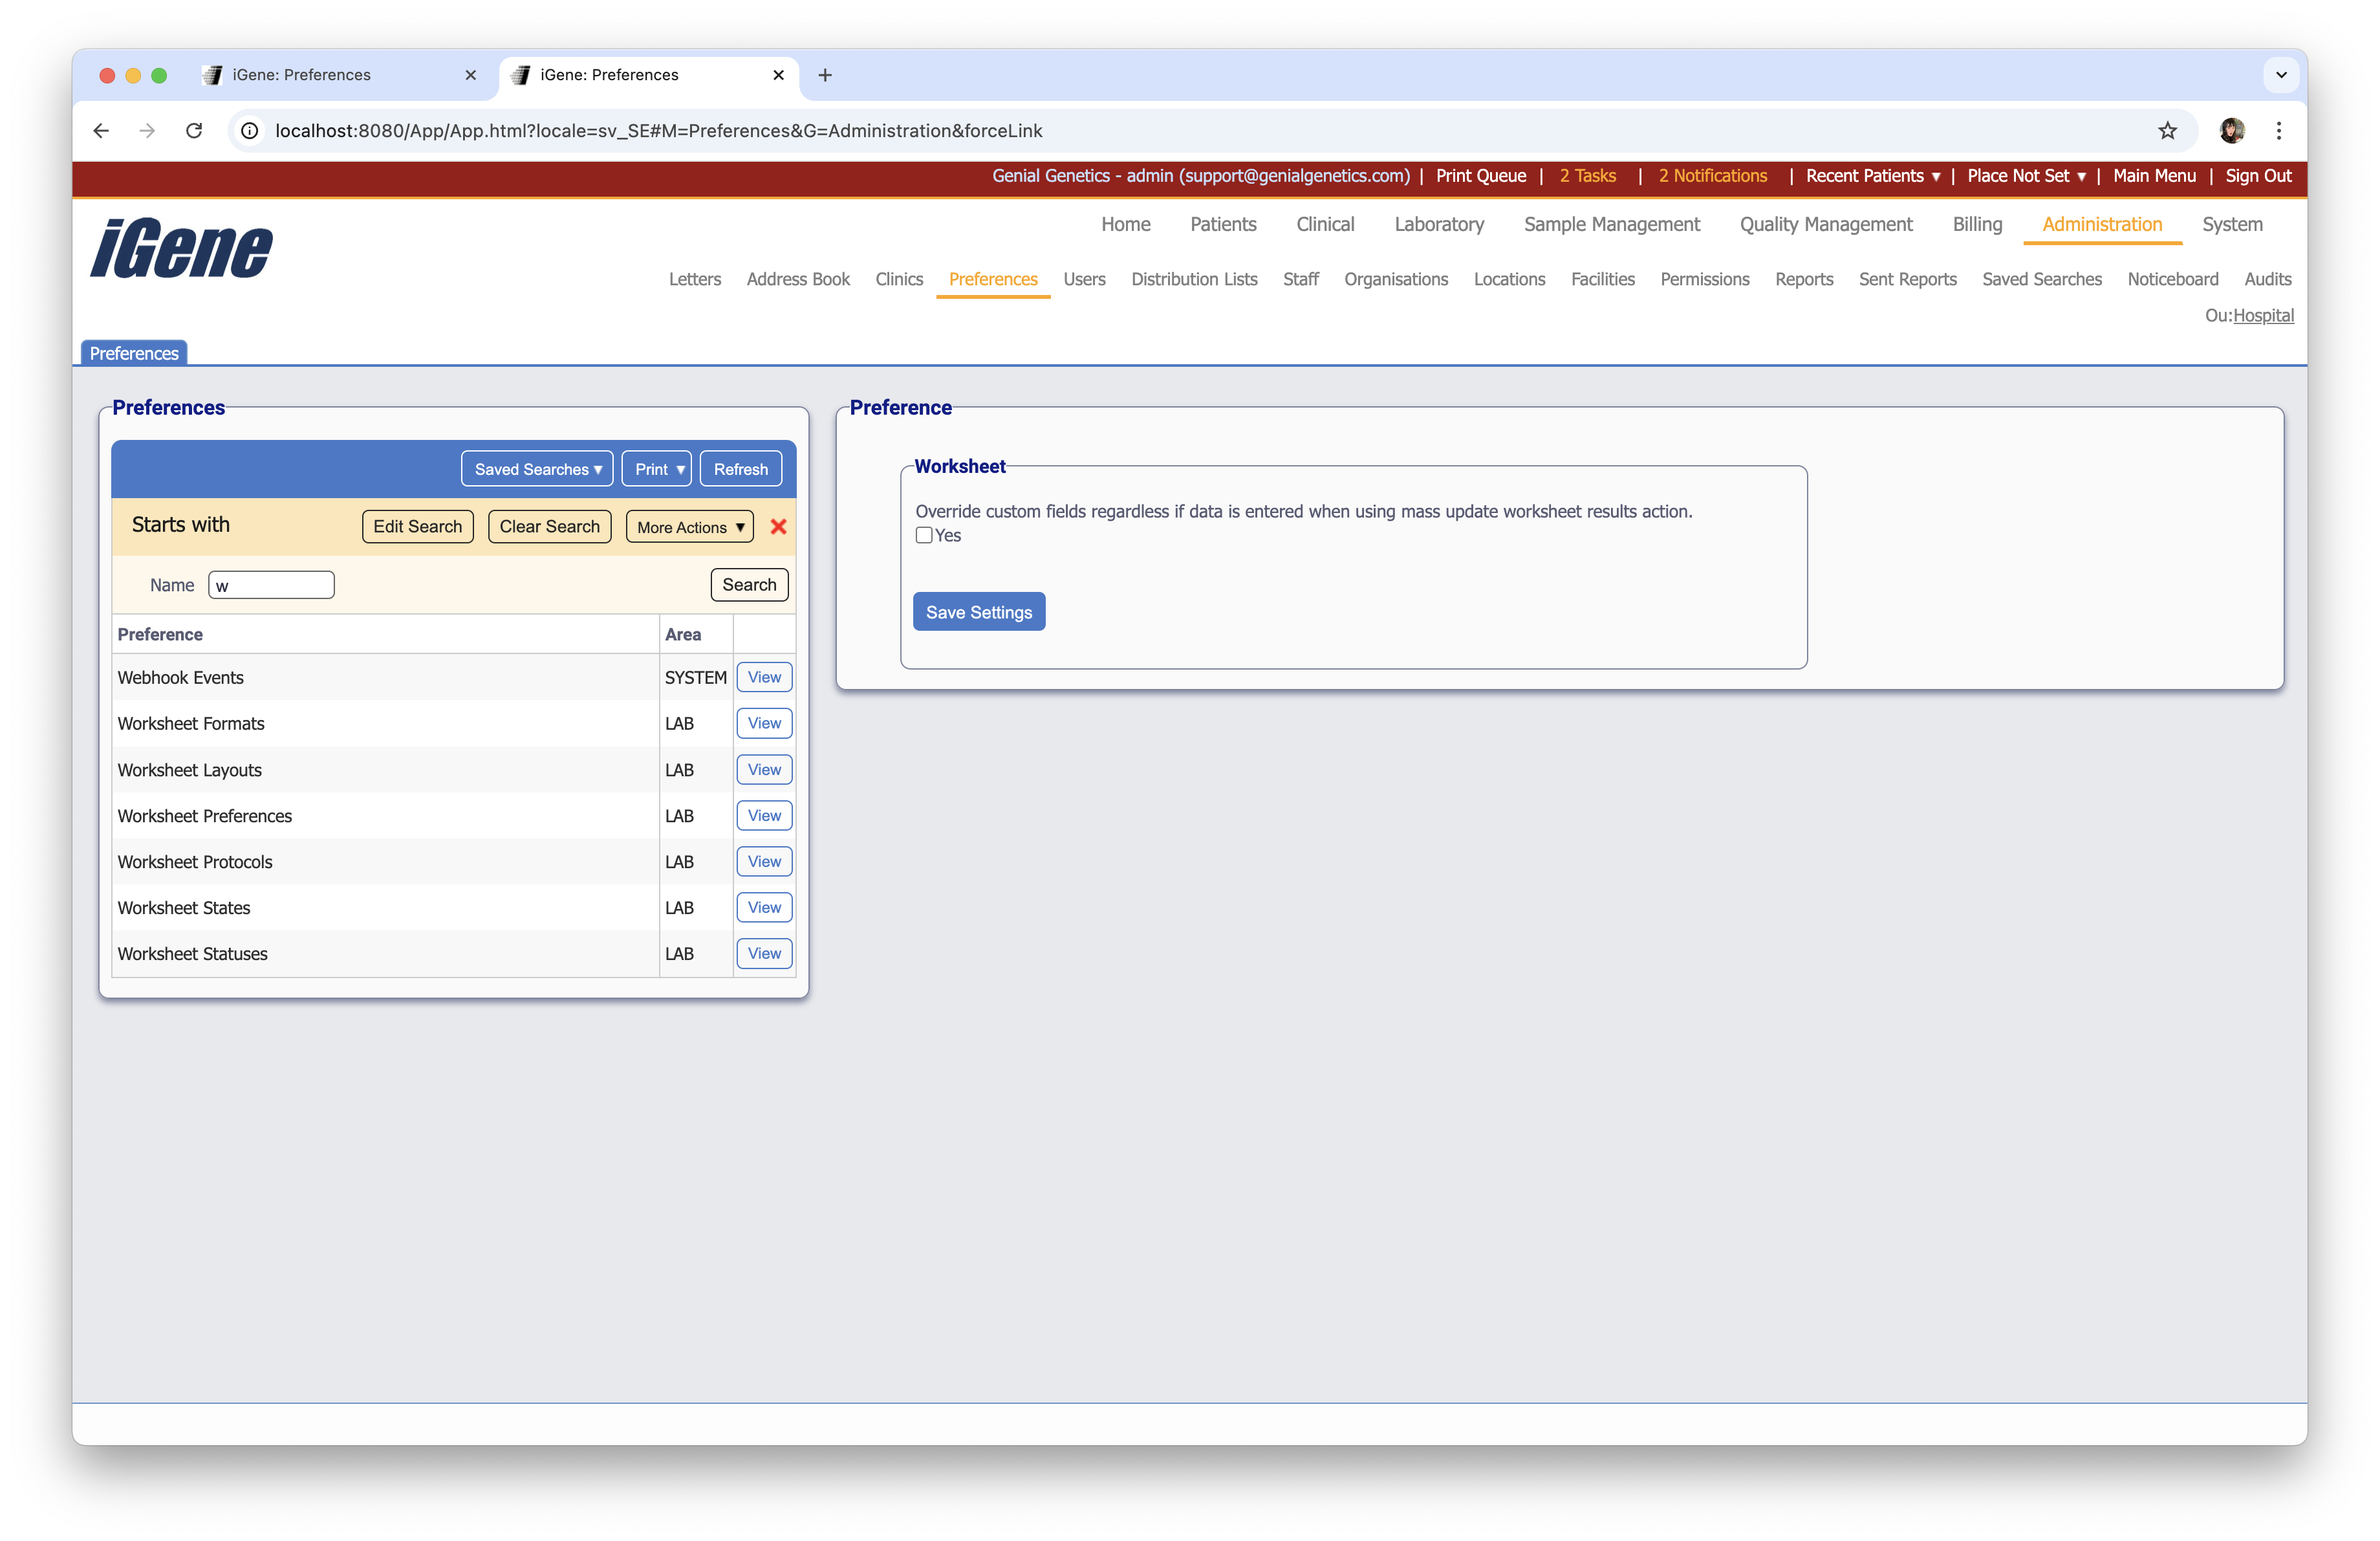Viewport: 2380px width, 1541px height.
Task: Click the page reload icon
Action: click(194, 131)
